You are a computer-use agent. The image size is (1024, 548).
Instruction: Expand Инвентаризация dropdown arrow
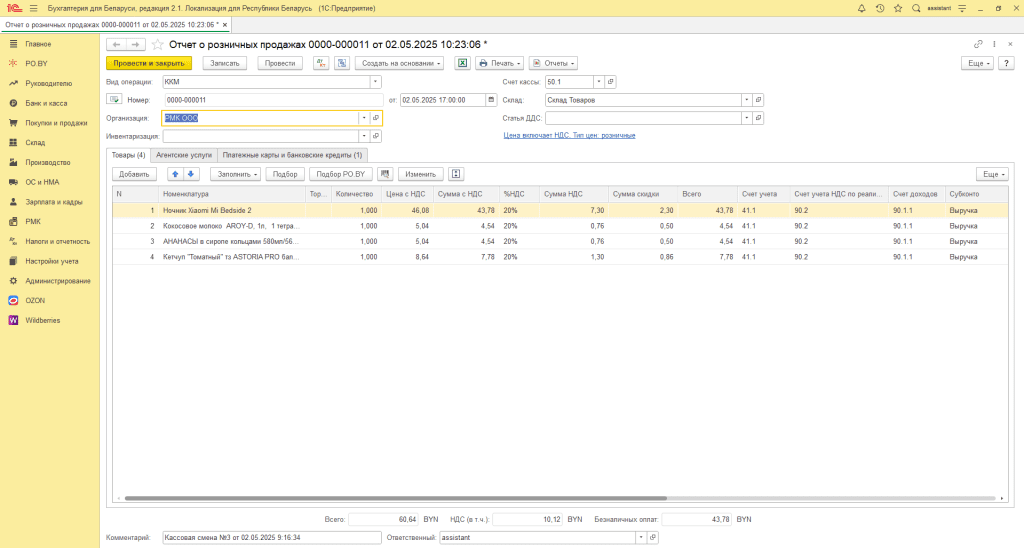364,137
